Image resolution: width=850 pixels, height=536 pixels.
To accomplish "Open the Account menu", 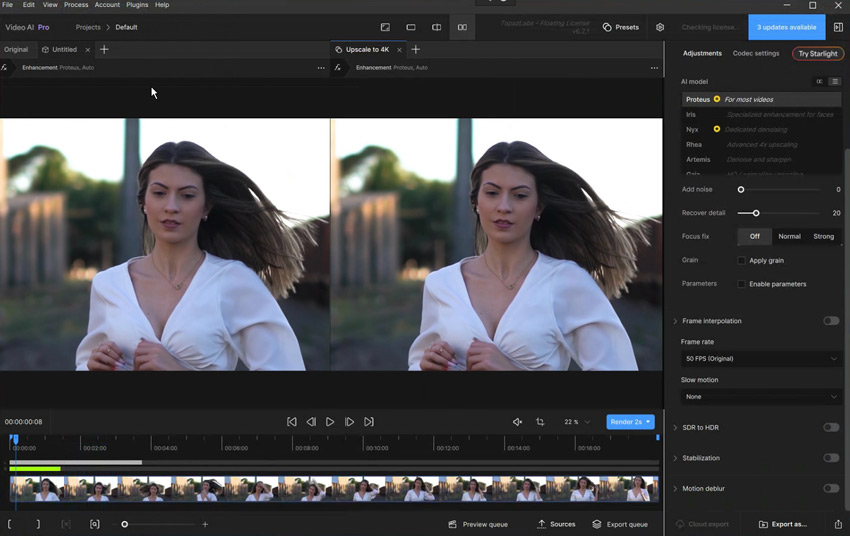I will click(x=107, y=4).
